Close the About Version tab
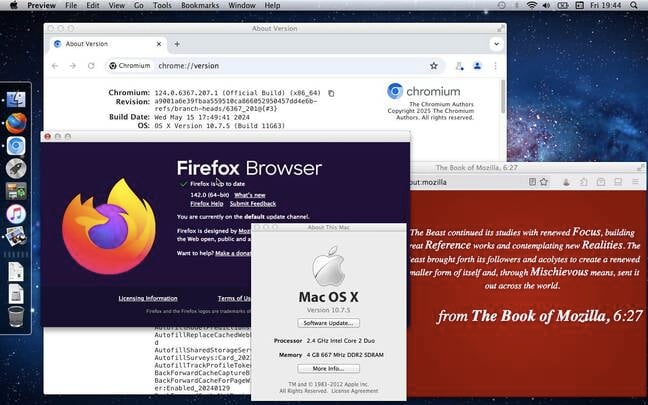Viewport: 648px width, 405px height. [159, 44]
